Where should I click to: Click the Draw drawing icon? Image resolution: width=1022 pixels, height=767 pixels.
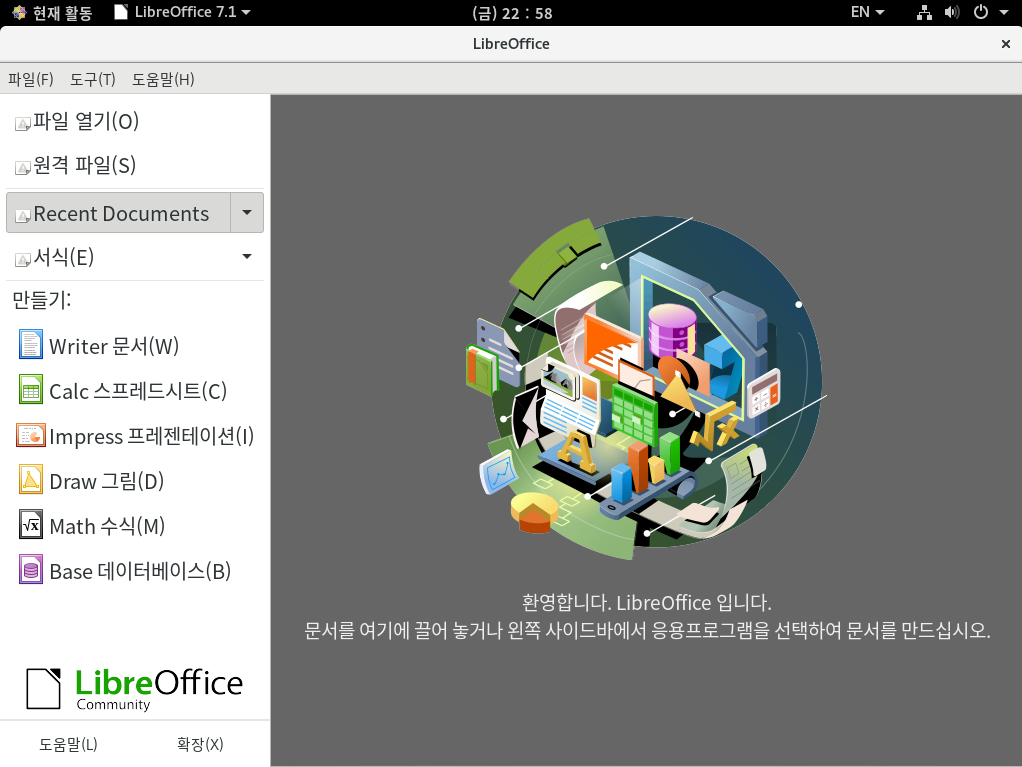coord(31,480)
